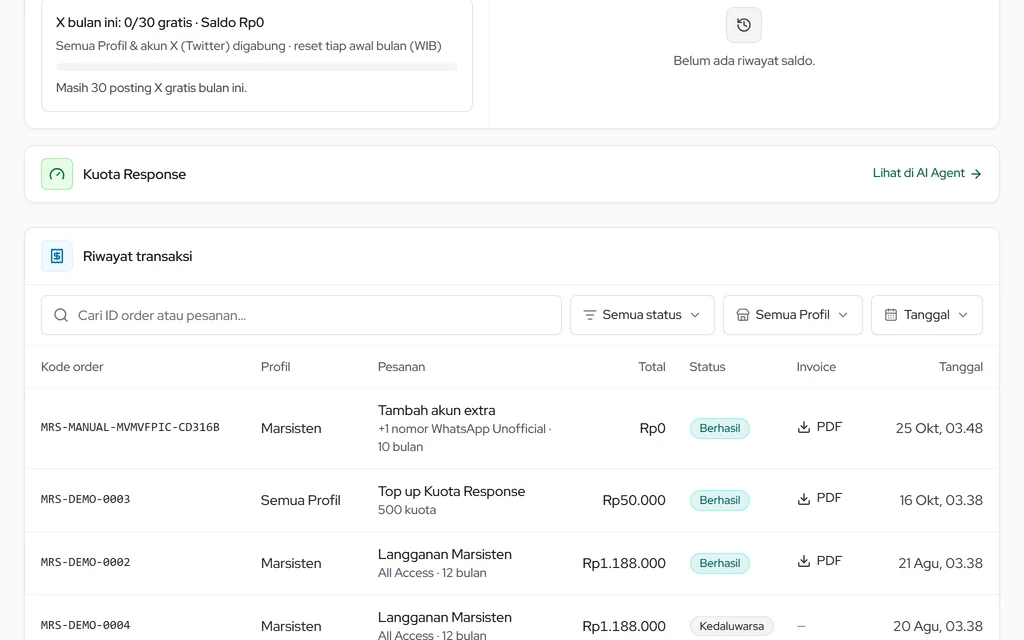Download PDF invoice for MRS-MANUAL-MVMVFPIC-CD316B

pyautogui.click(x=820, y=427)
